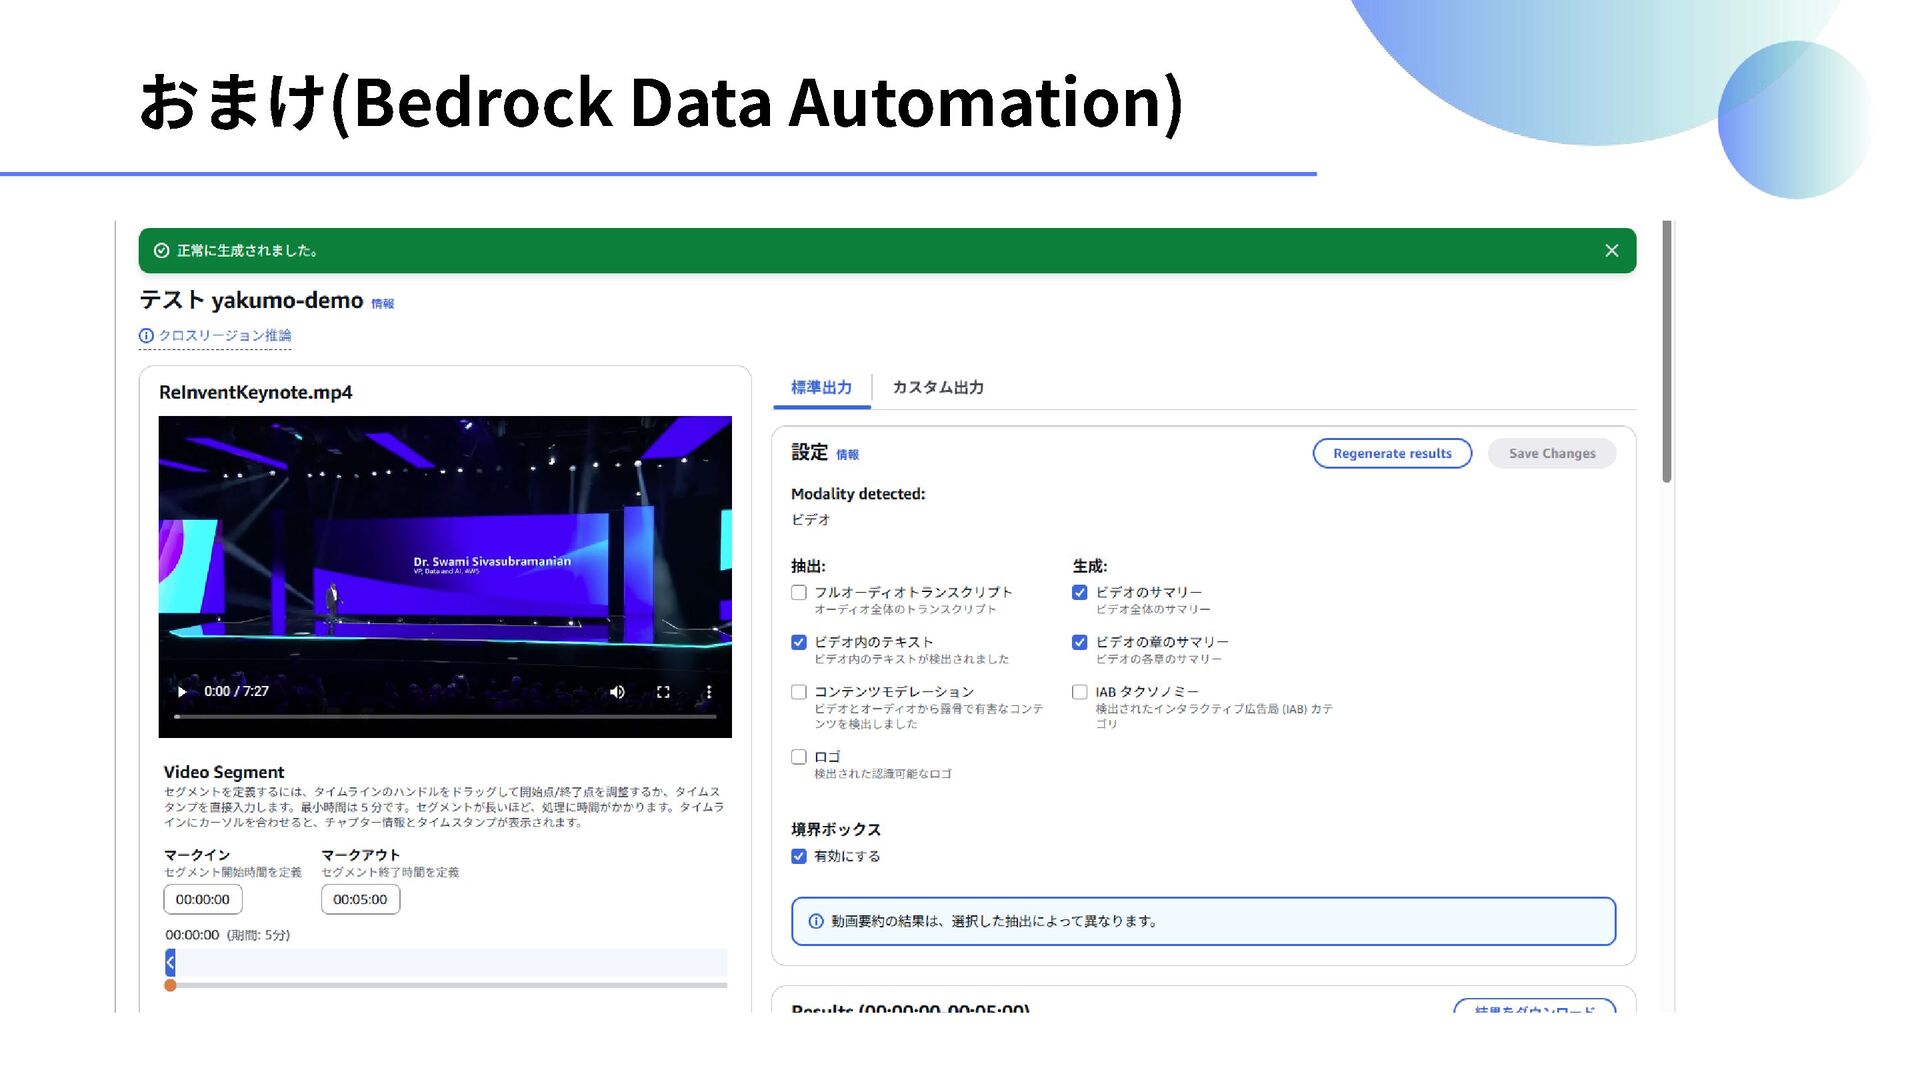The width and height of the screenshot is (1920, 1080).
Task: Uncheck ビデオ内のテキスト checkbox
Action: (x=799, y=643)
